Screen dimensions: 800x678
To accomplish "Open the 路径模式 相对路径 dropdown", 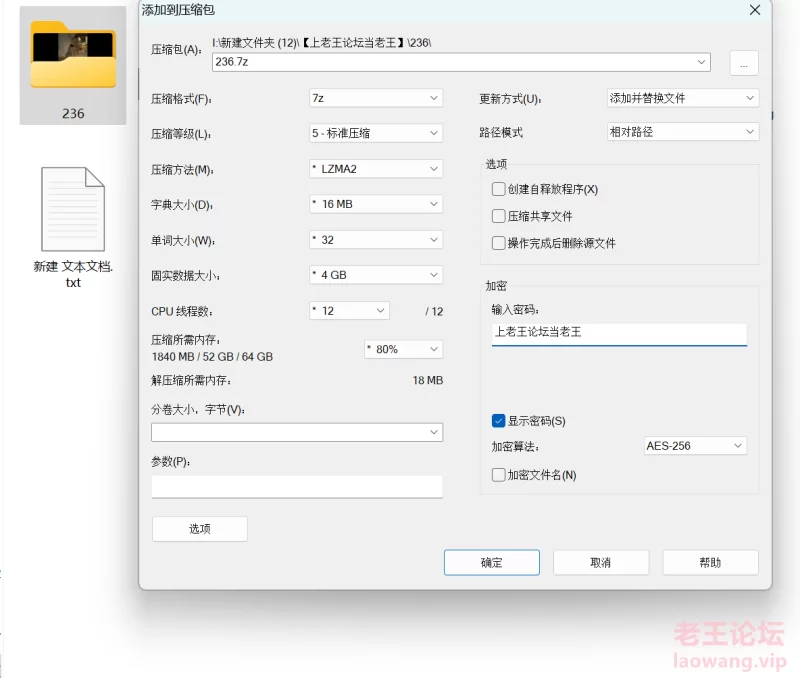I will (683, 132).
